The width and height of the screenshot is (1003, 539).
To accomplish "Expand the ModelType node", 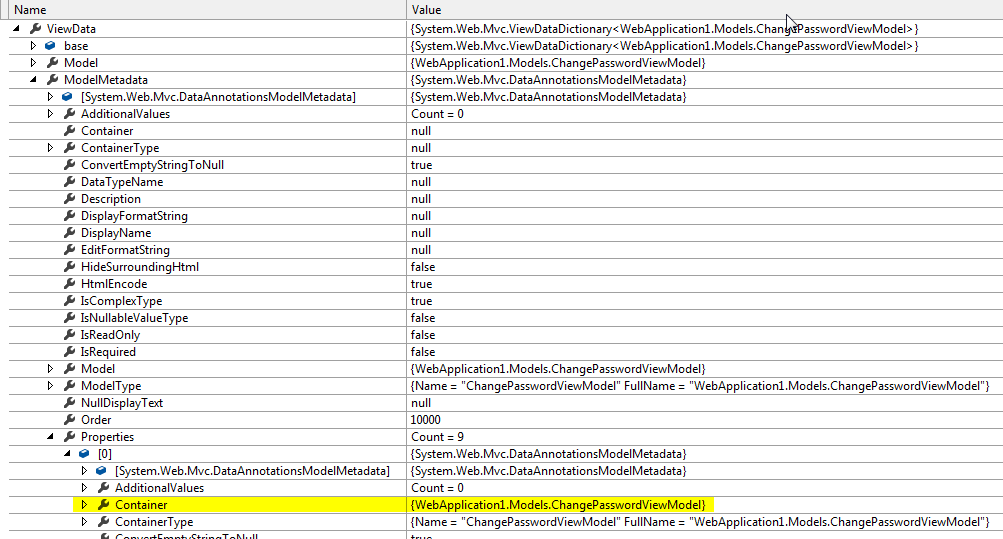I will coord(50,386).
